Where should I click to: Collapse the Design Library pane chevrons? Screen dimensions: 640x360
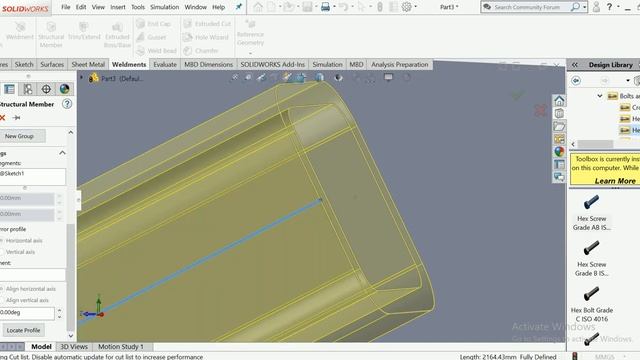575,65
